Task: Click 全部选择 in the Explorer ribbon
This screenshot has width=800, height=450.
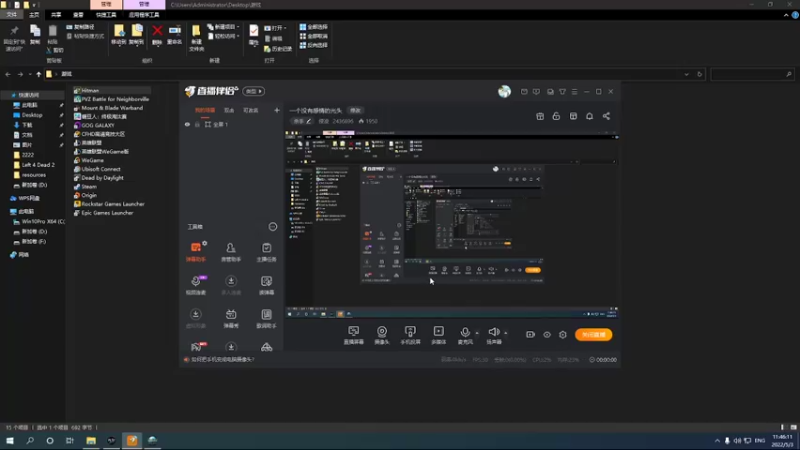Action: (x=314, y=27)
